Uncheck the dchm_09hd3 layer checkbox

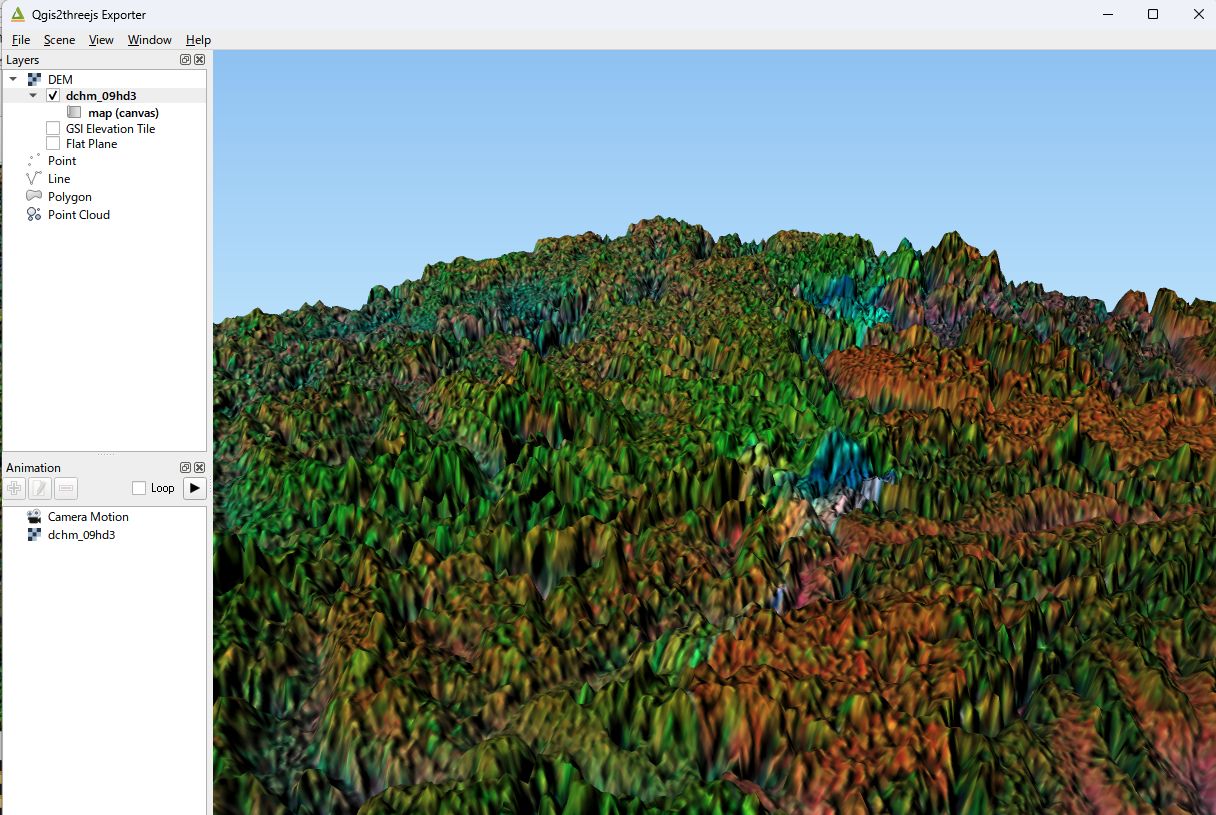(53, 96)
